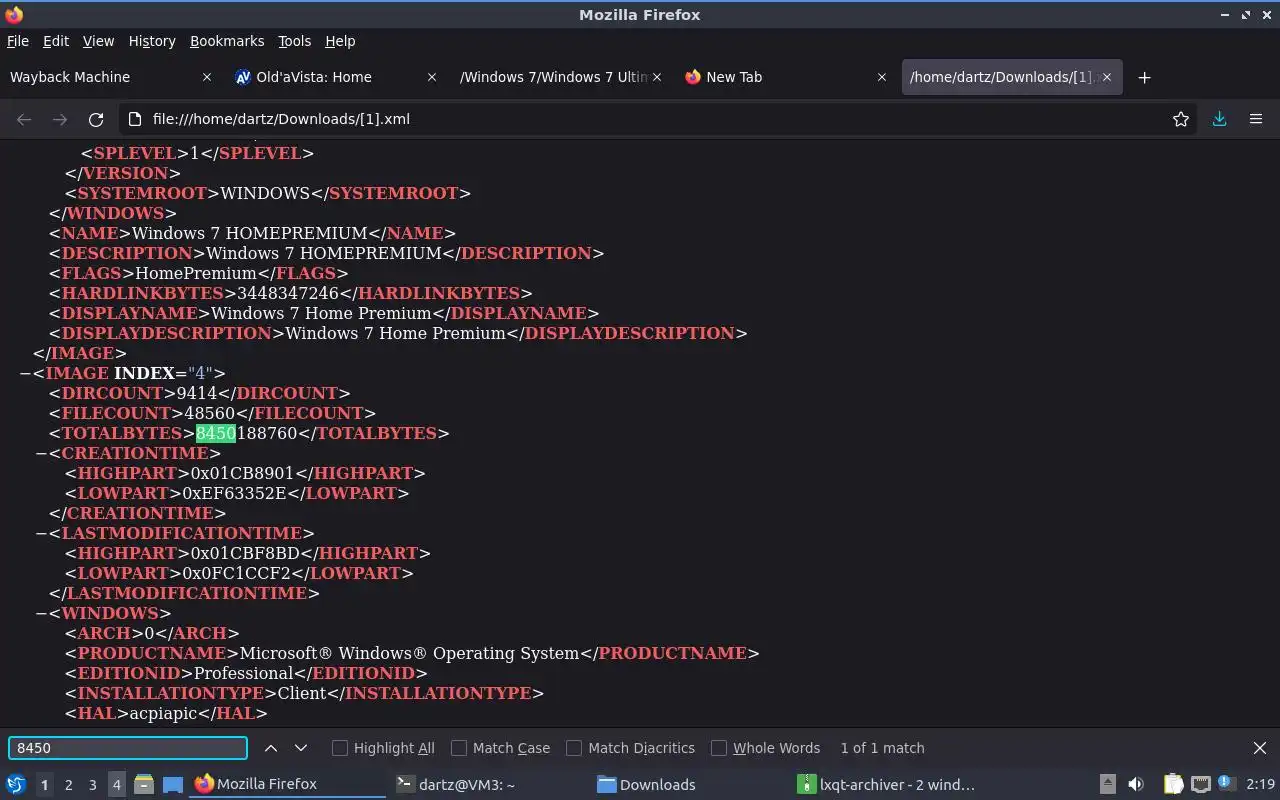
Task: Bookmark this page with the star icon
Action: (x=1181, y=119)
